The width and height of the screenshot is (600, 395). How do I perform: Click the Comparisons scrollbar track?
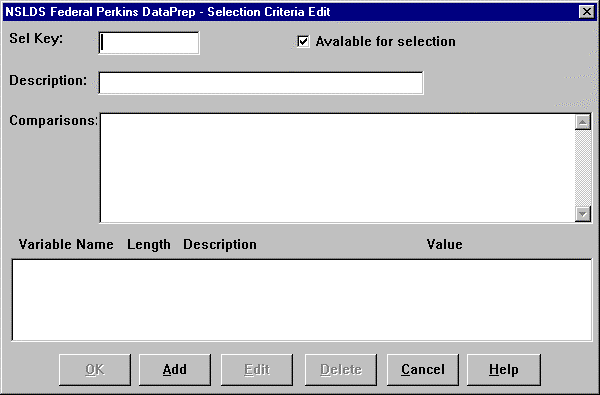[583, 168]
